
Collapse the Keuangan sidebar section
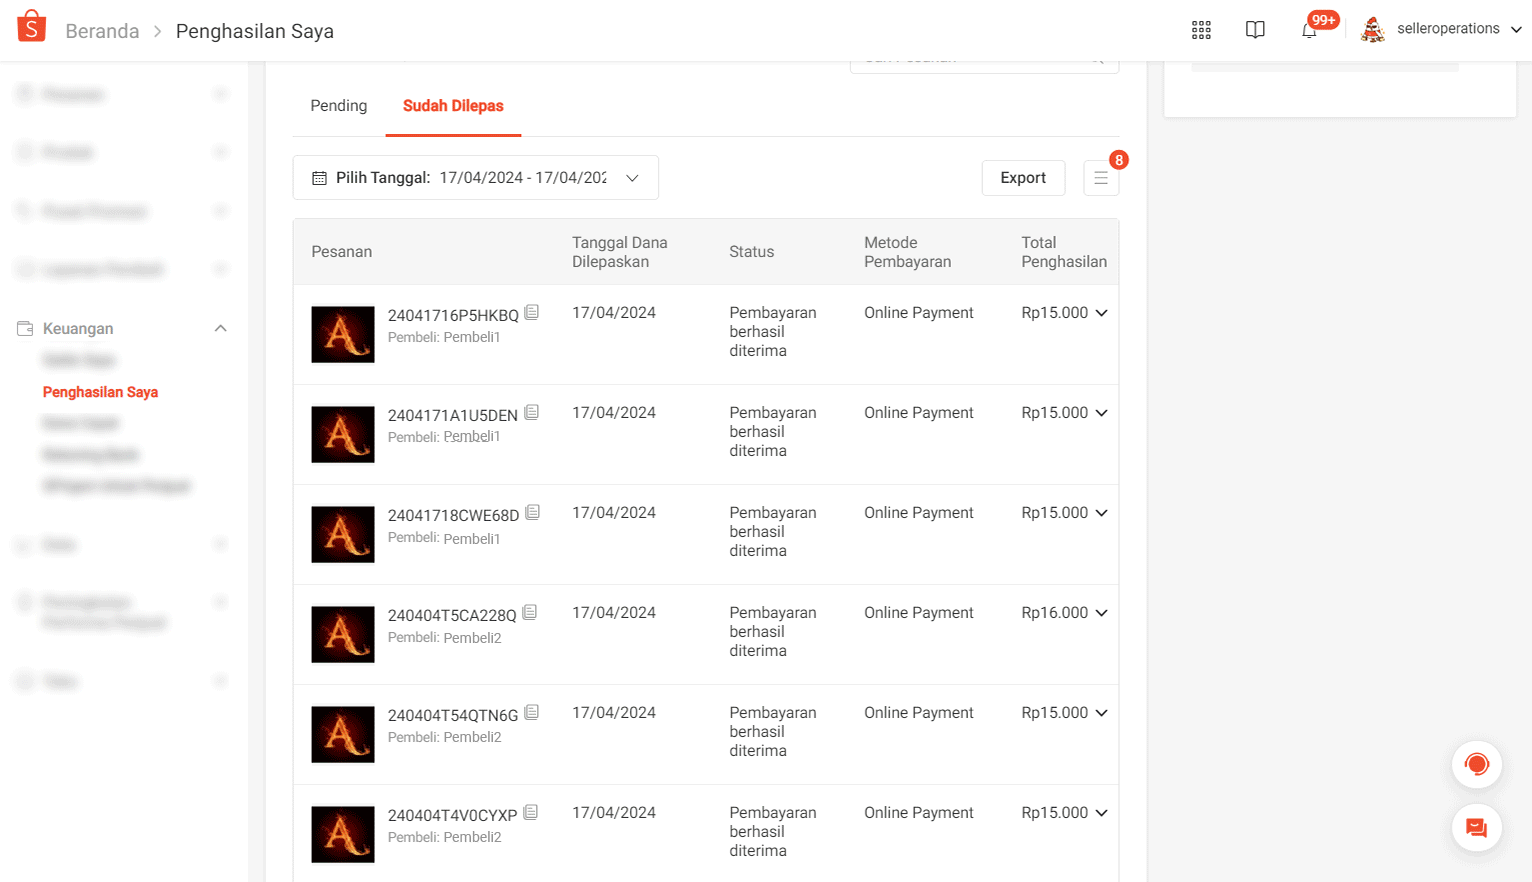220,329
